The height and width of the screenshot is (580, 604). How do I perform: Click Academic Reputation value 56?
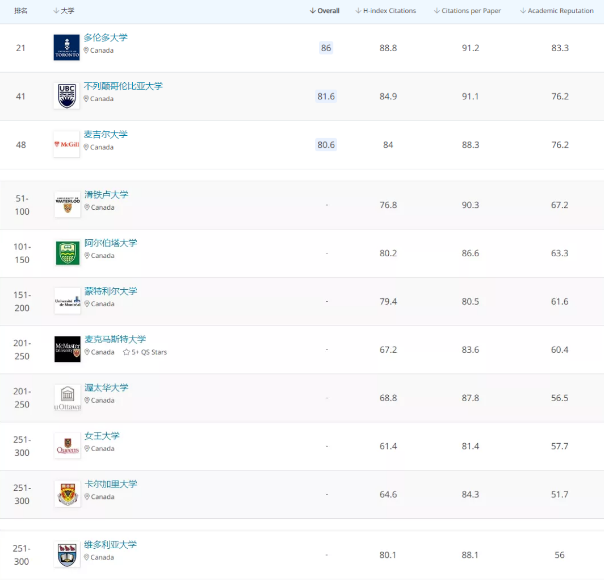click(x=559, y=555)
